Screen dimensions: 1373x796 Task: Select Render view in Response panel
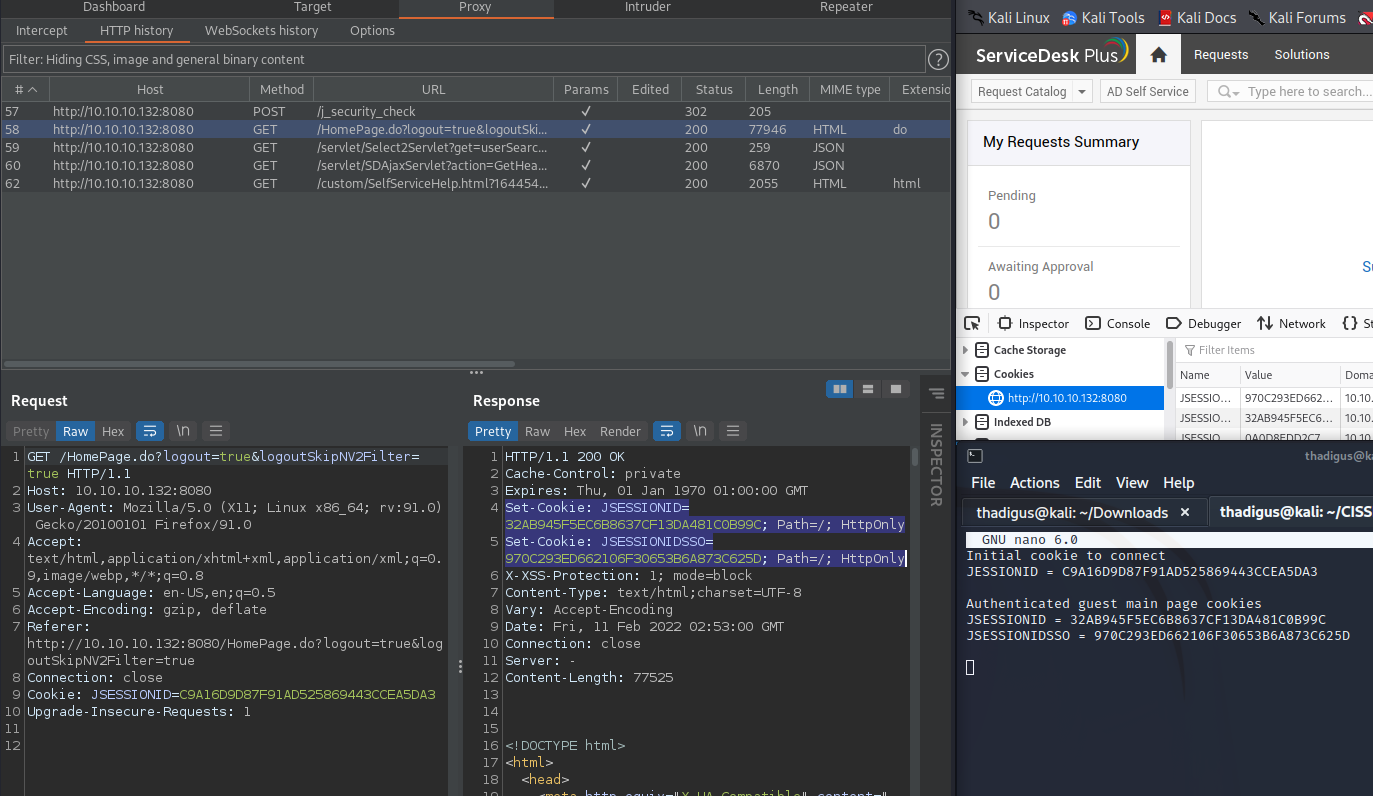[x=620, y=431]
